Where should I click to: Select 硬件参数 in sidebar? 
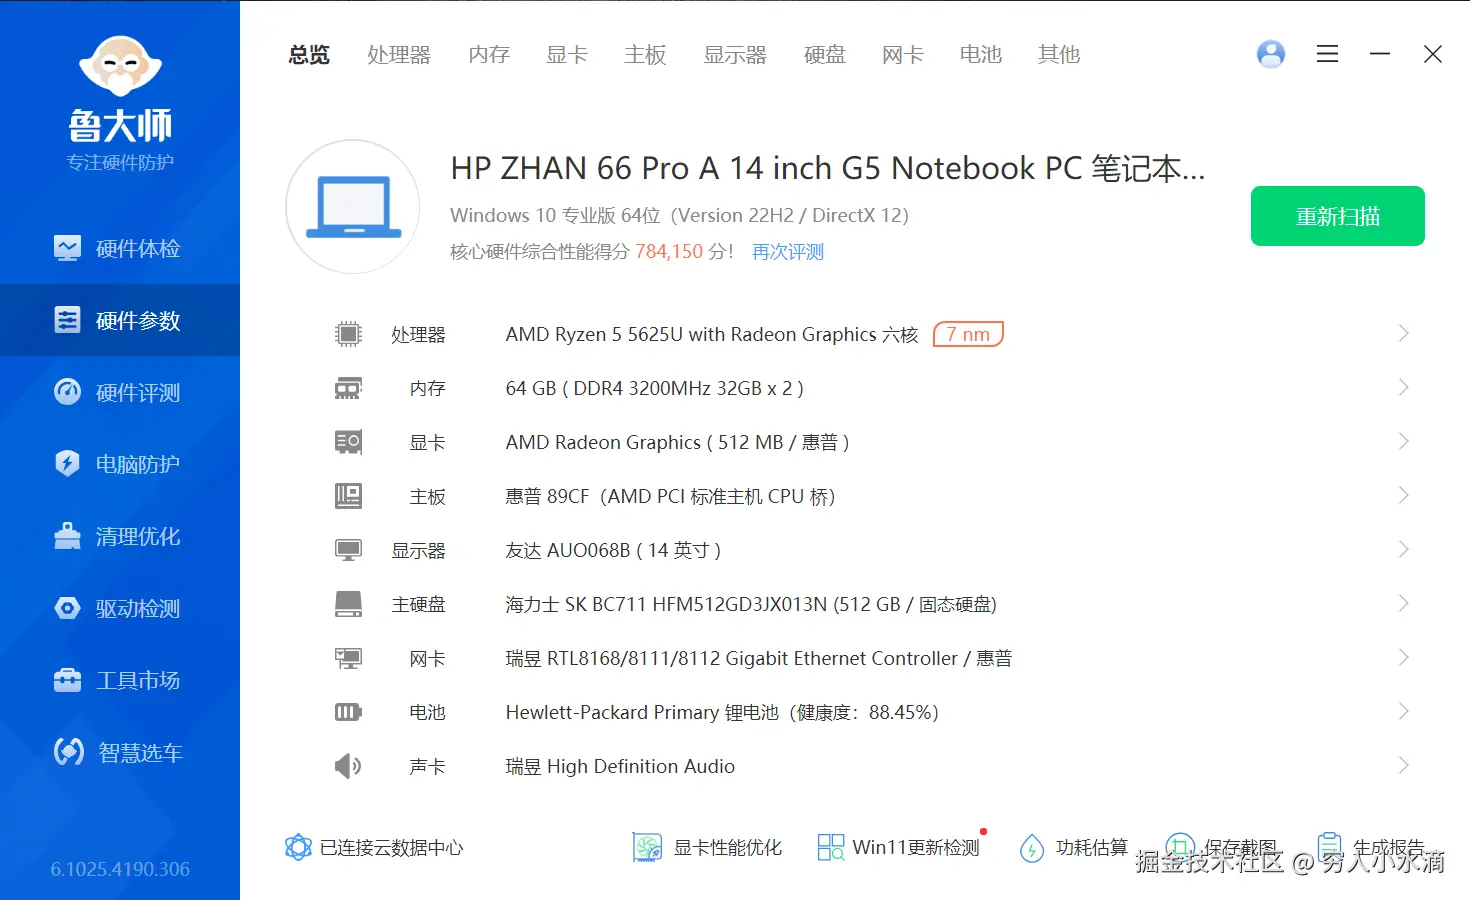120,320
